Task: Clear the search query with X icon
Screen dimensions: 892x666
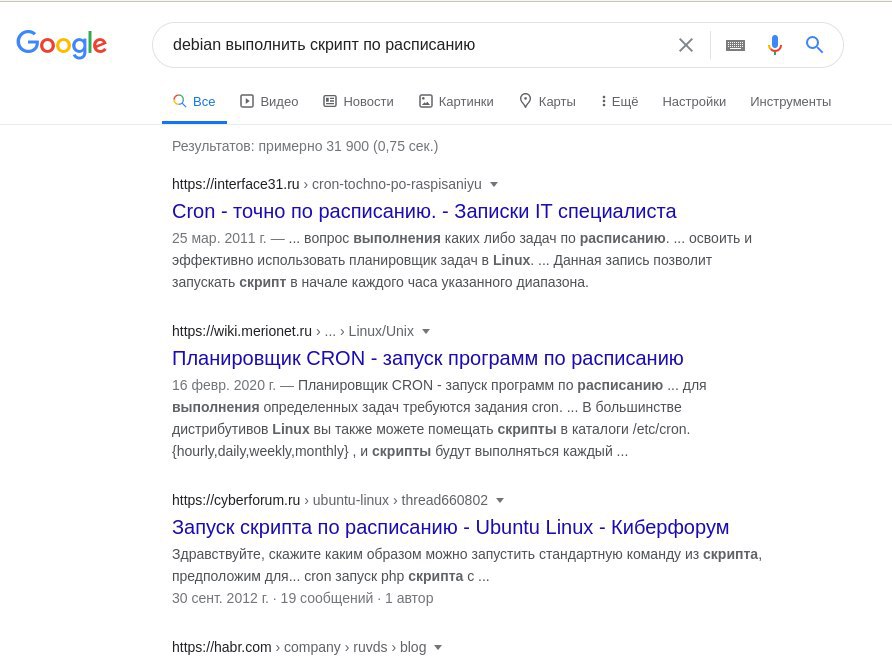Action: [685, 45]
